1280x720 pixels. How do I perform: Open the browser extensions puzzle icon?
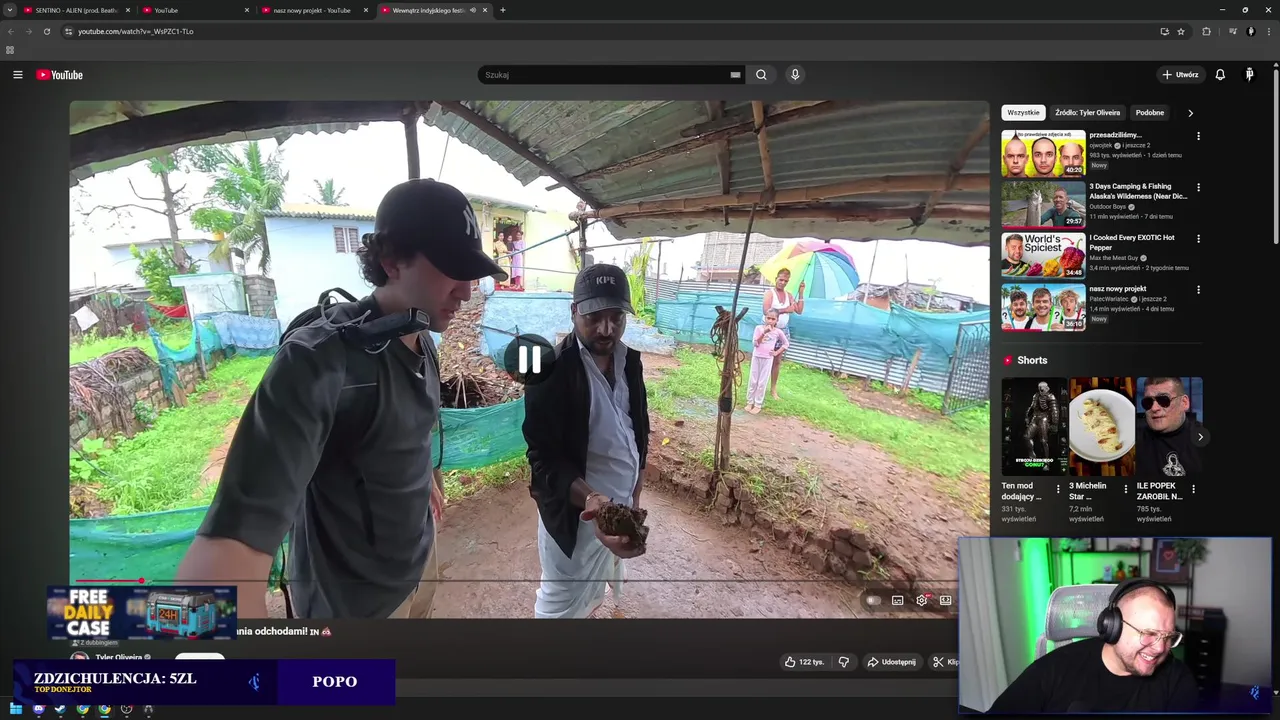click(1206, 31)
